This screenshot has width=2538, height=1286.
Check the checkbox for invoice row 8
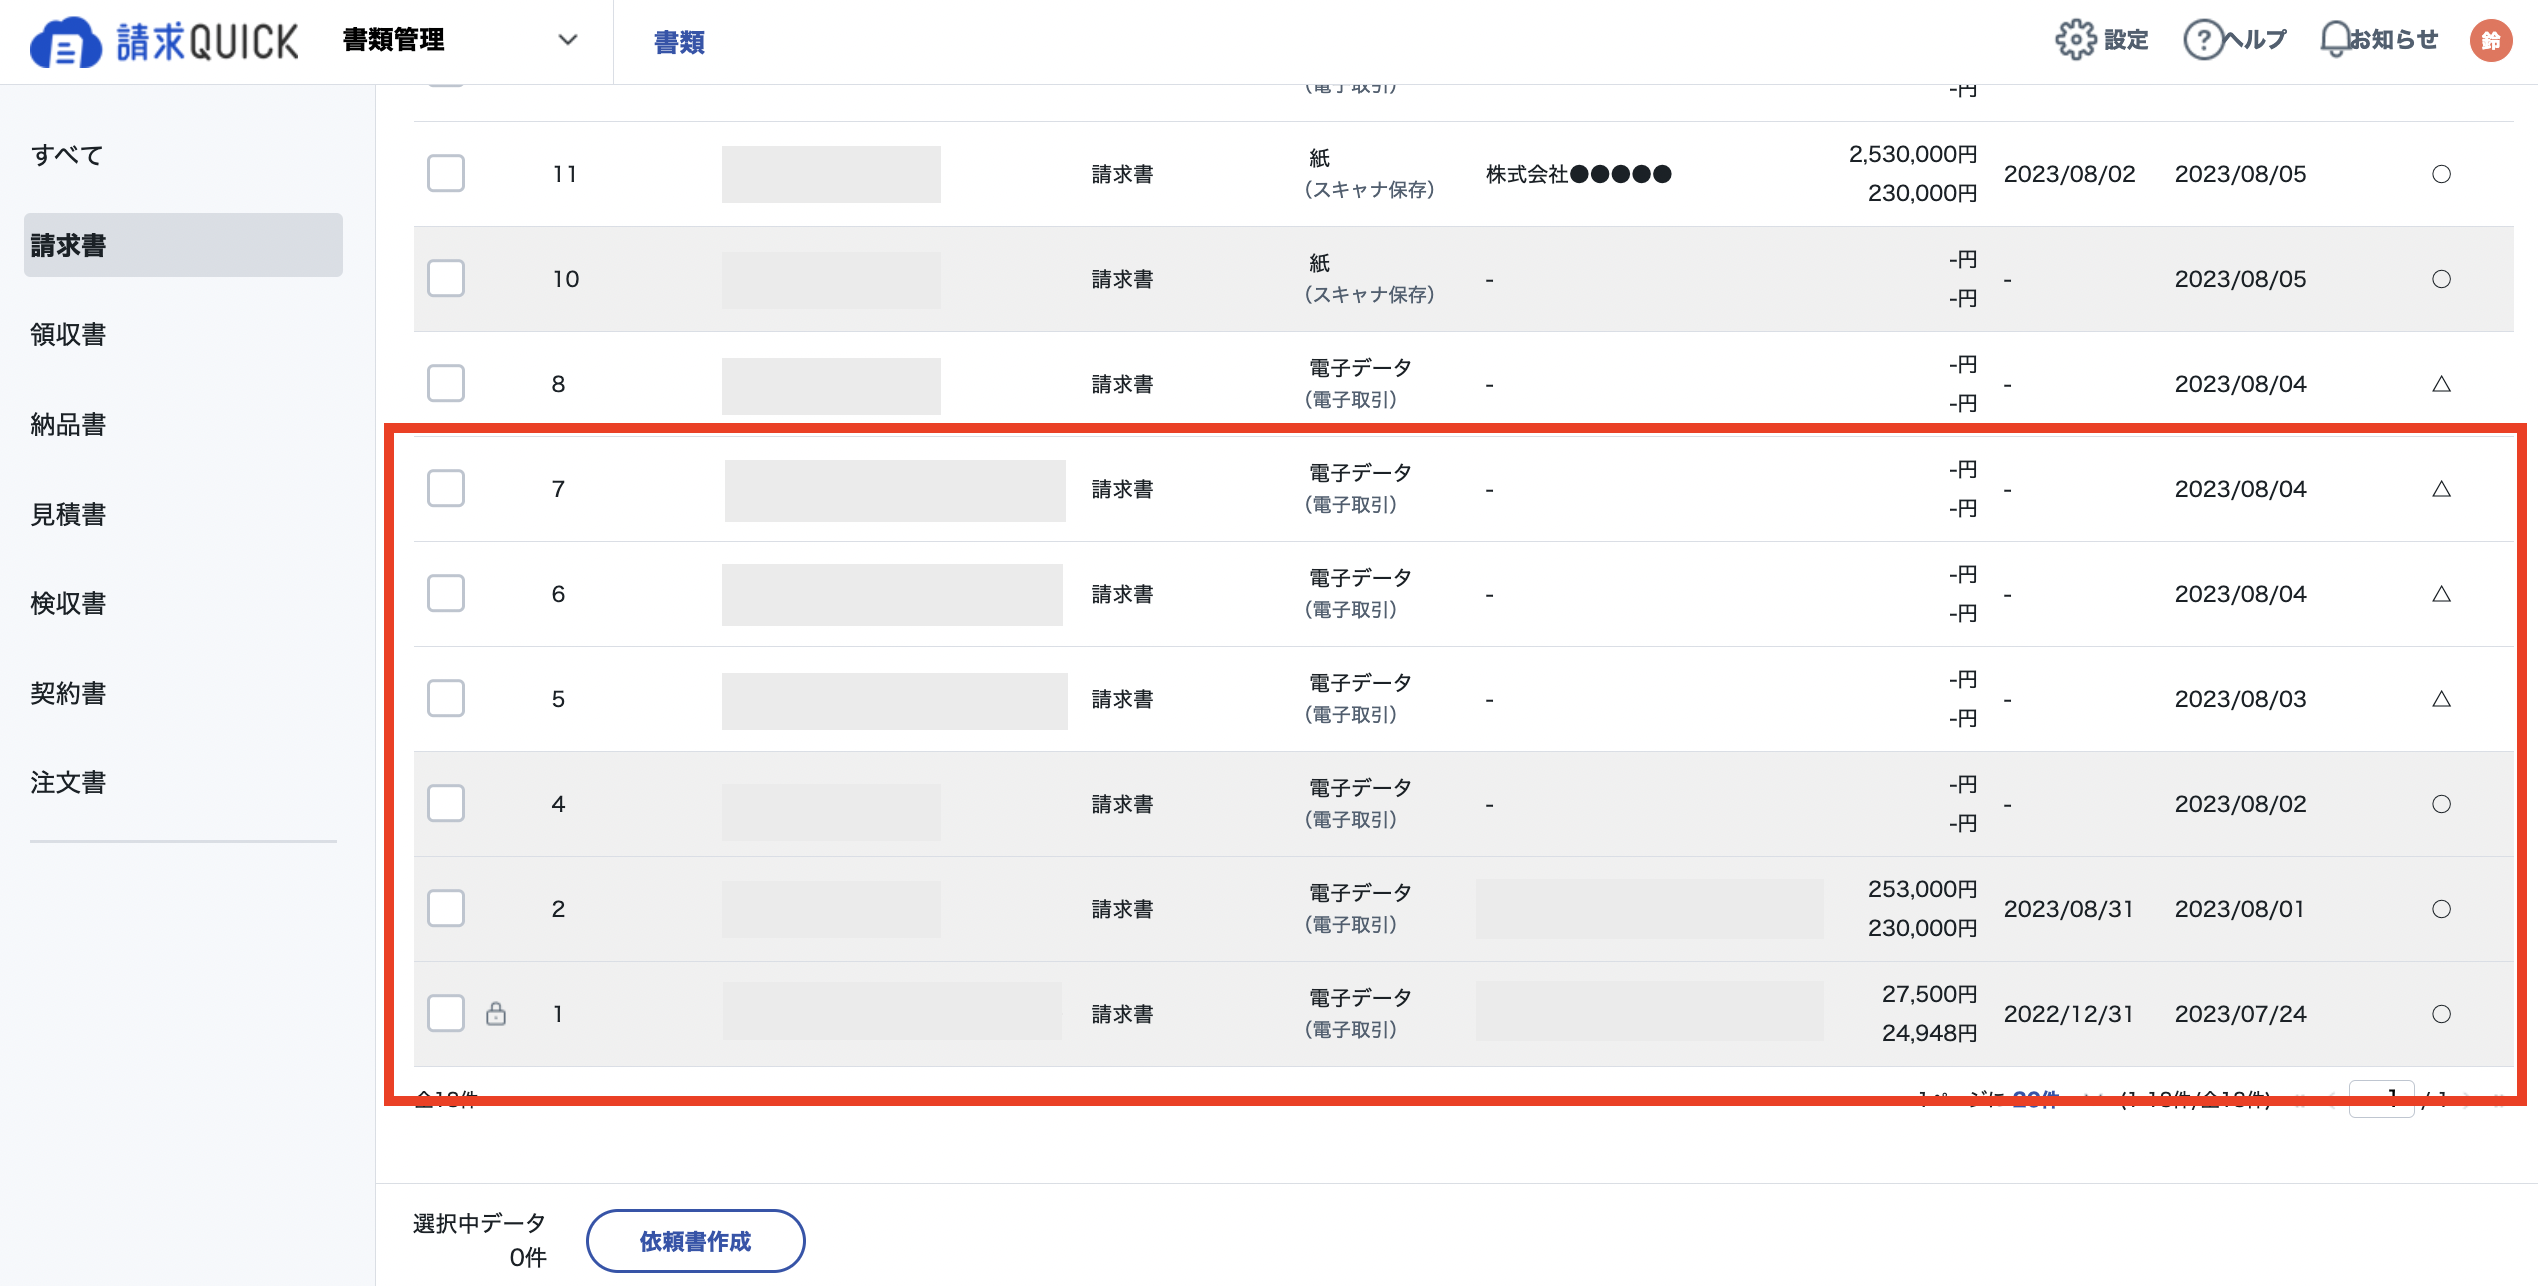tap(446, 383)
